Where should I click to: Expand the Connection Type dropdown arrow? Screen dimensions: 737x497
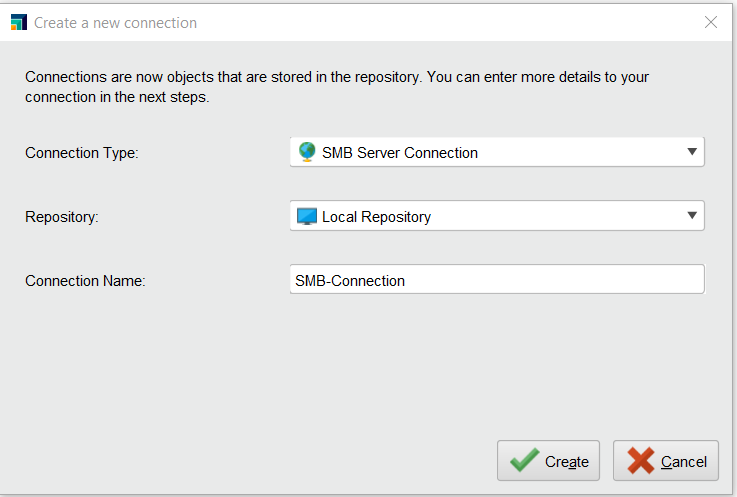click(x=691, y=152)
